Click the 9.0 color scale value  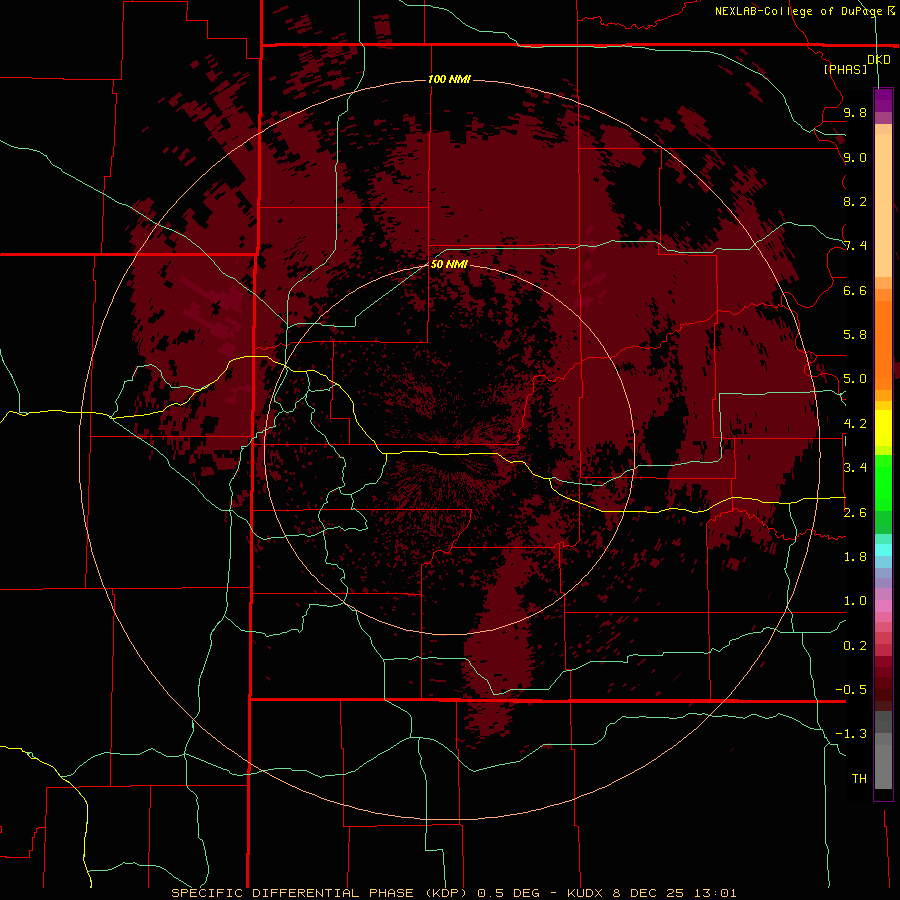point(855,157)
